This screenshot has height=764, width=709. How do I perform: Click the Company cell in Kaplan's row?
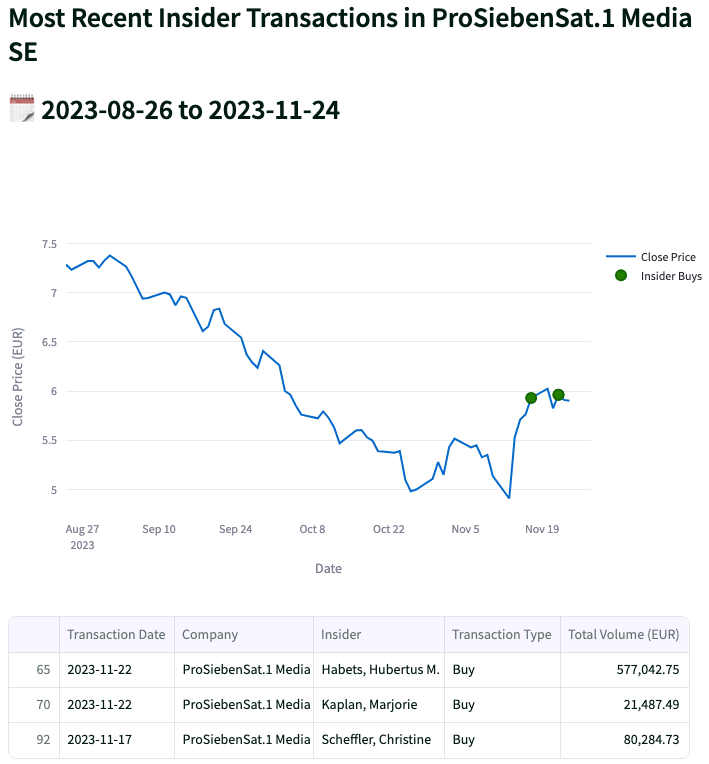point(244,705)
